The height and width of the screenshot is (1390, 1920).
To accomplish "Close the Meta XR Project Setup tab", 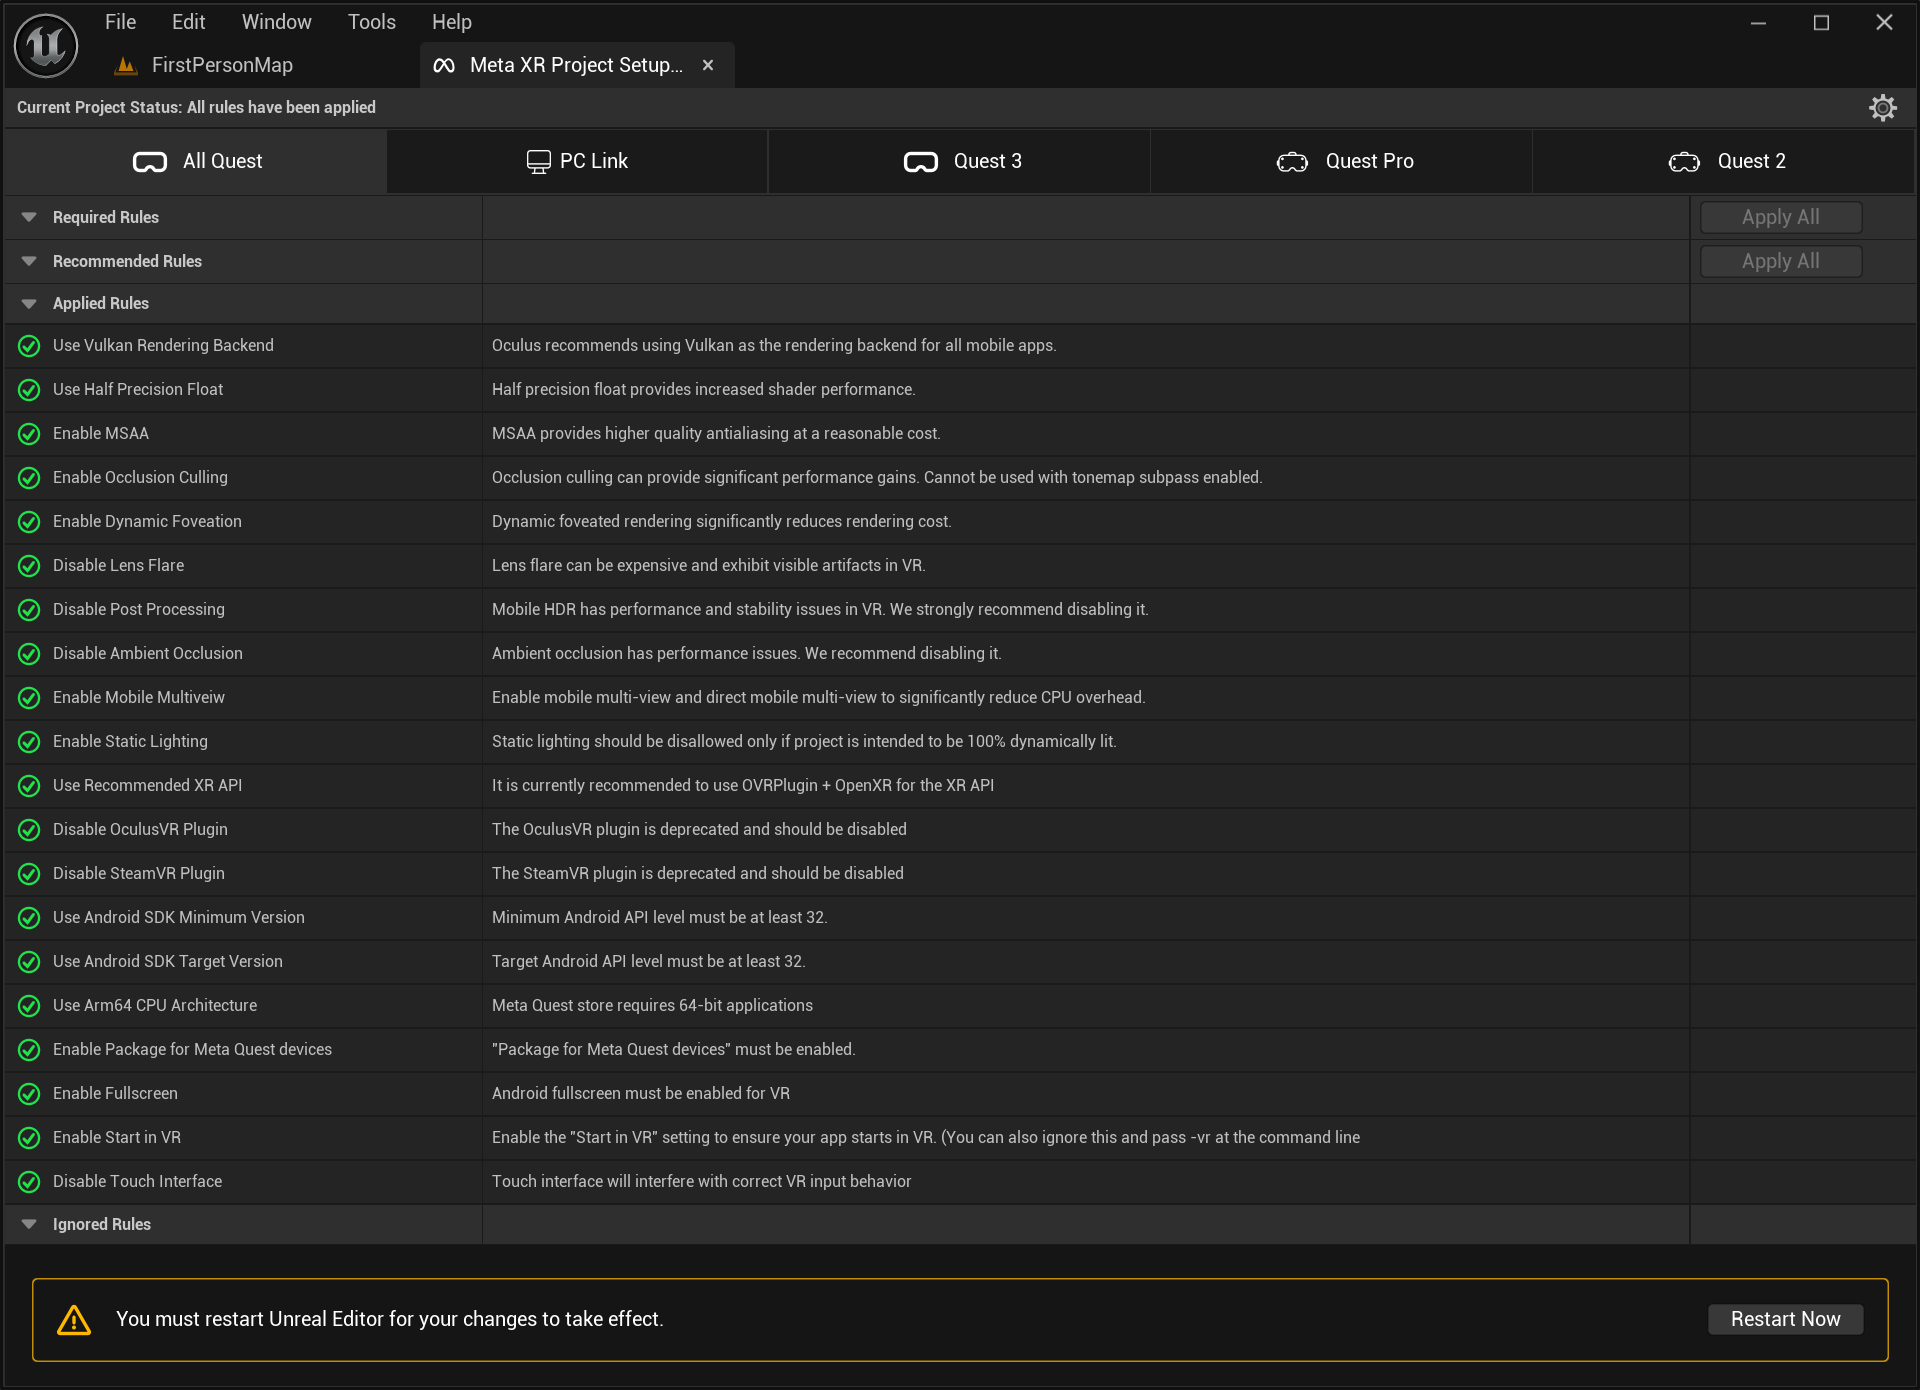I will click(x=708, y=64).
